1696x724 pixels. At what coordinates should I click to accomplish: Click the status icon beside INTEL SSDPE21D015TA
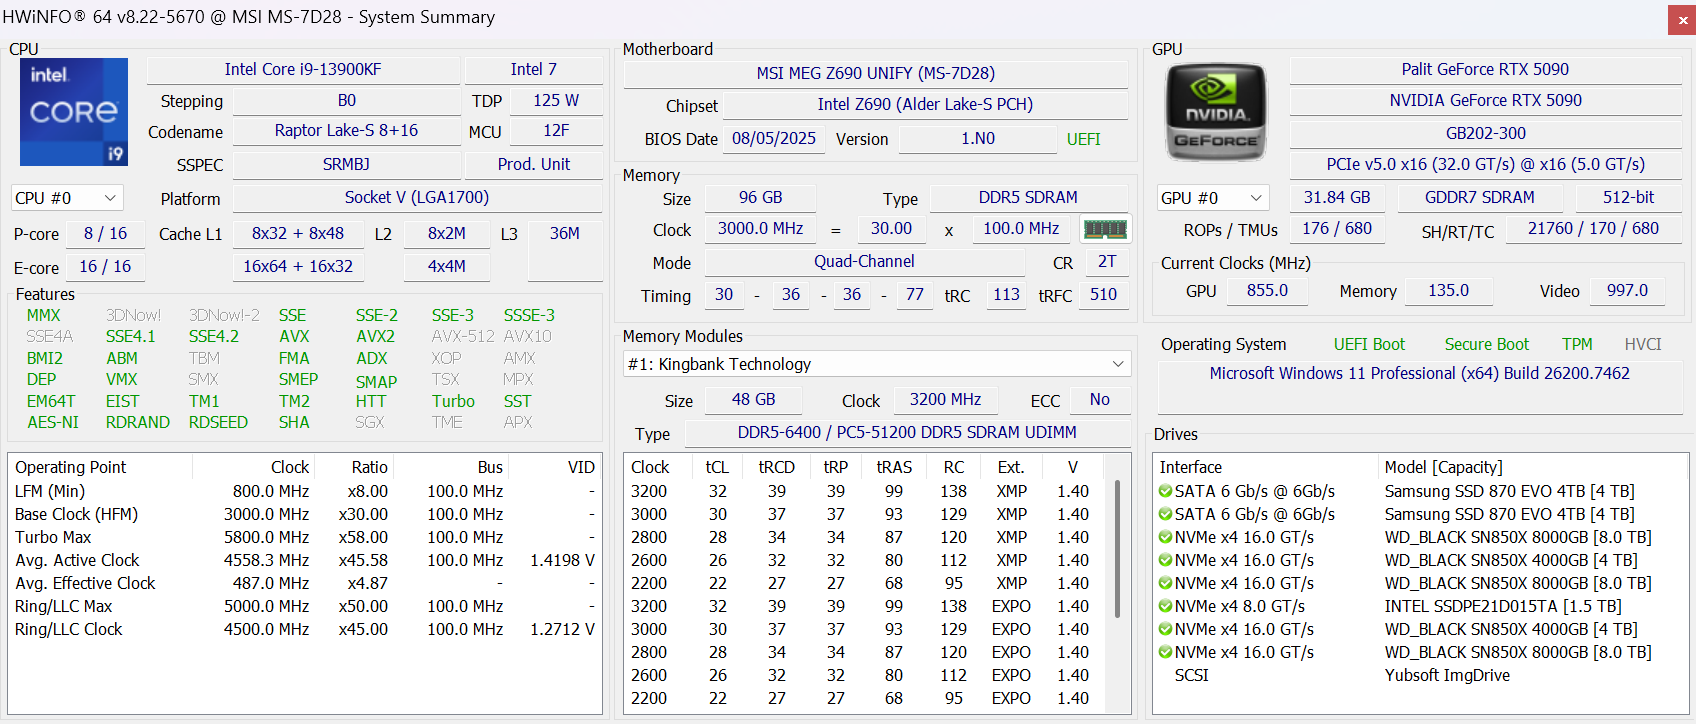click(1165, 607)
